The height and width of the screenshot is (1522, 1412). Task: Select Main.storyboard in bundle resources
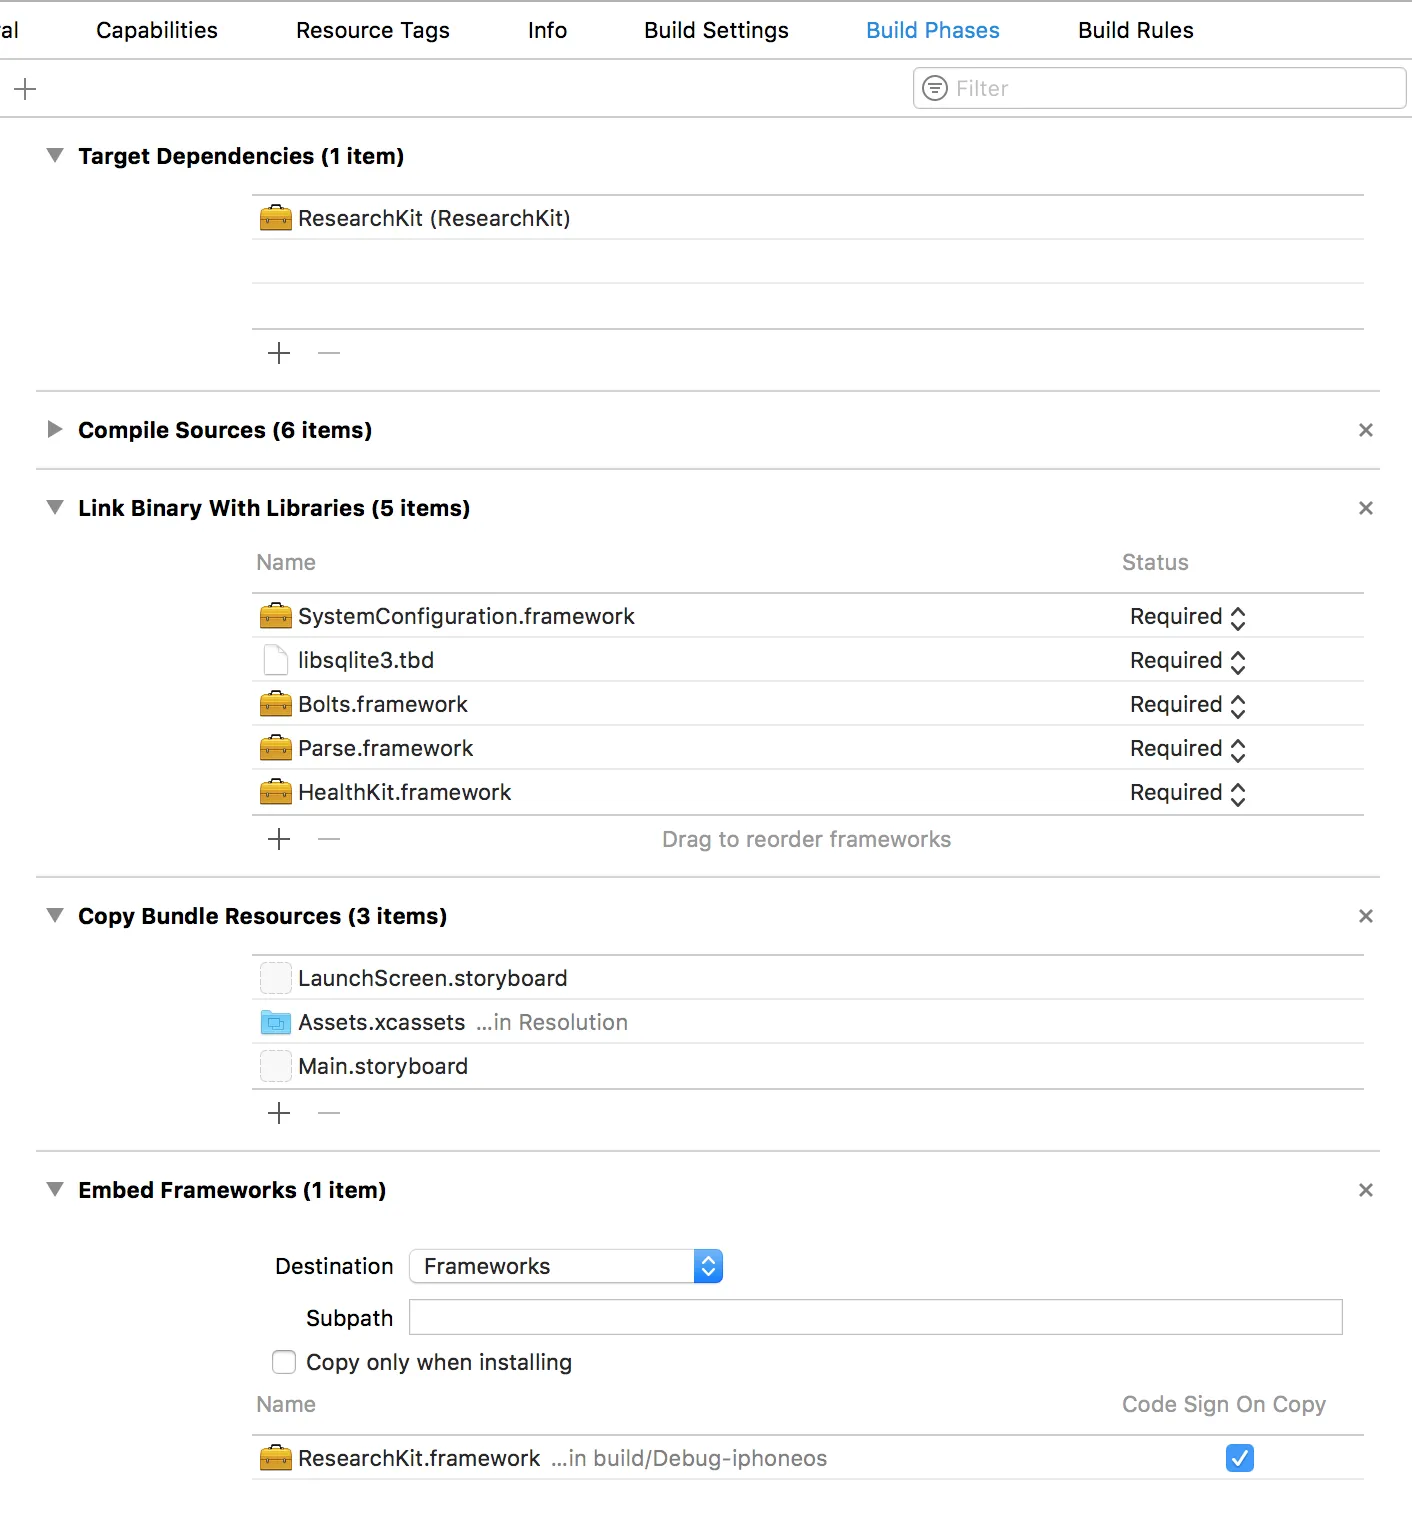[383, 1066]
